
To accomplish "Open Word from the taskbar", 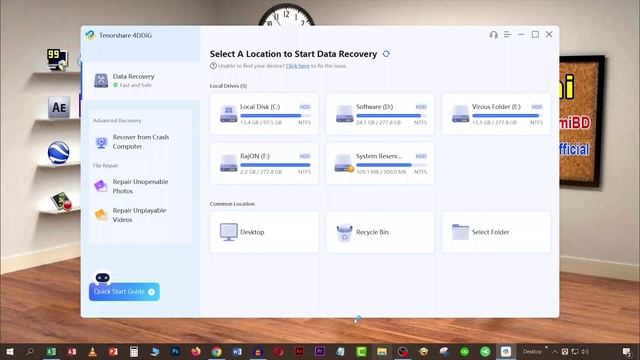I will point(237,351).
